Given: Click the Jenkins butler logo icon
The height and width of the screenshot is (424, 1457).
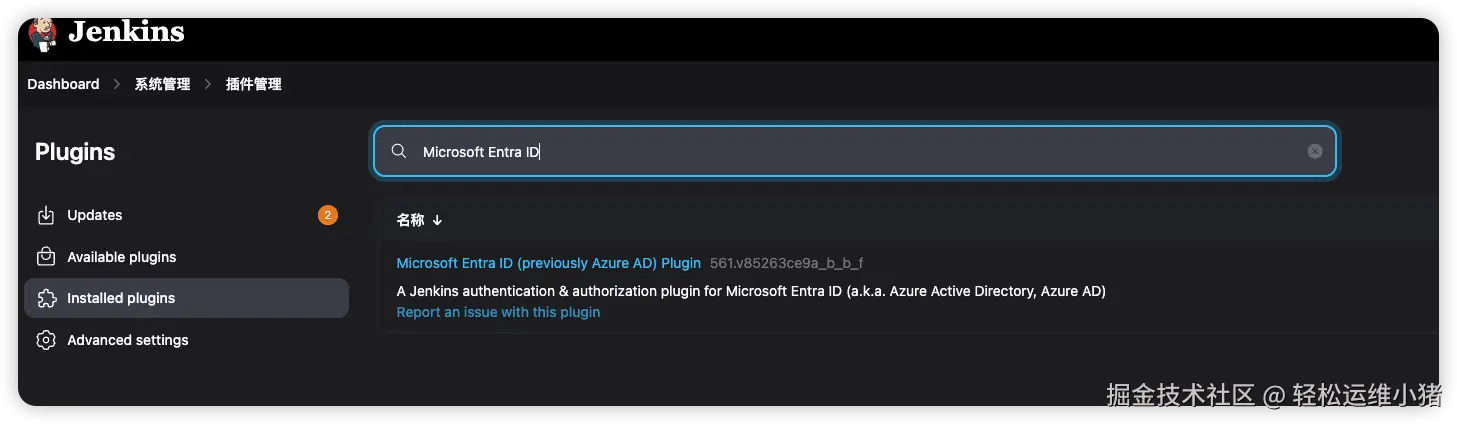Looking at the screenshot, I should coord(43,32).
